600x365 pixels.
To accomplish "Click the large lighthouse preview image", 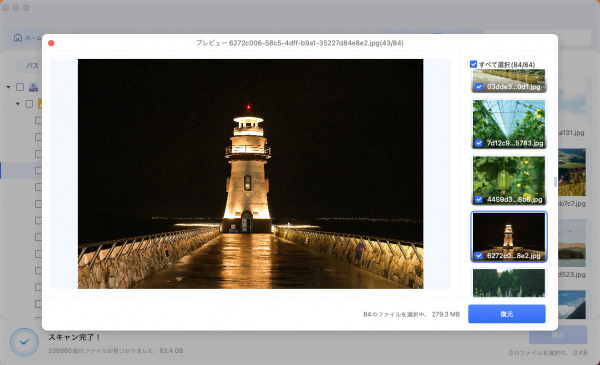I will click(250, 174).
